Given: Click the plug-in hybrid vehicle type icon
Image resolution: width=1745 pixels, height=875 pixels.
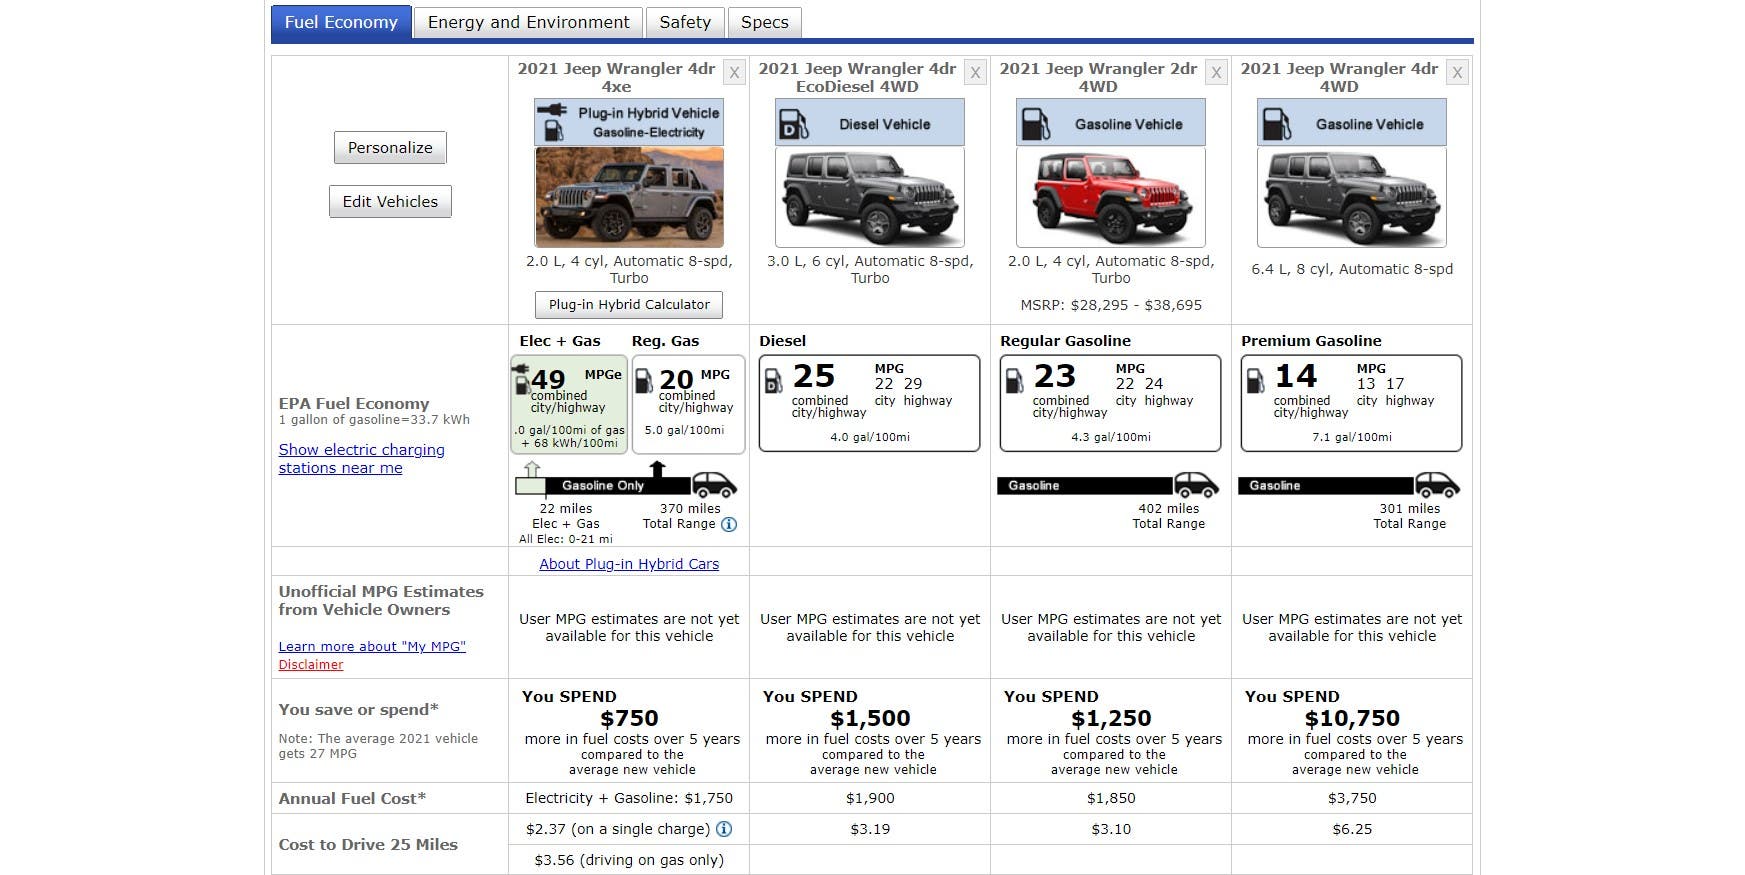Looking at the screenshot, I should (x=552, y=122).
